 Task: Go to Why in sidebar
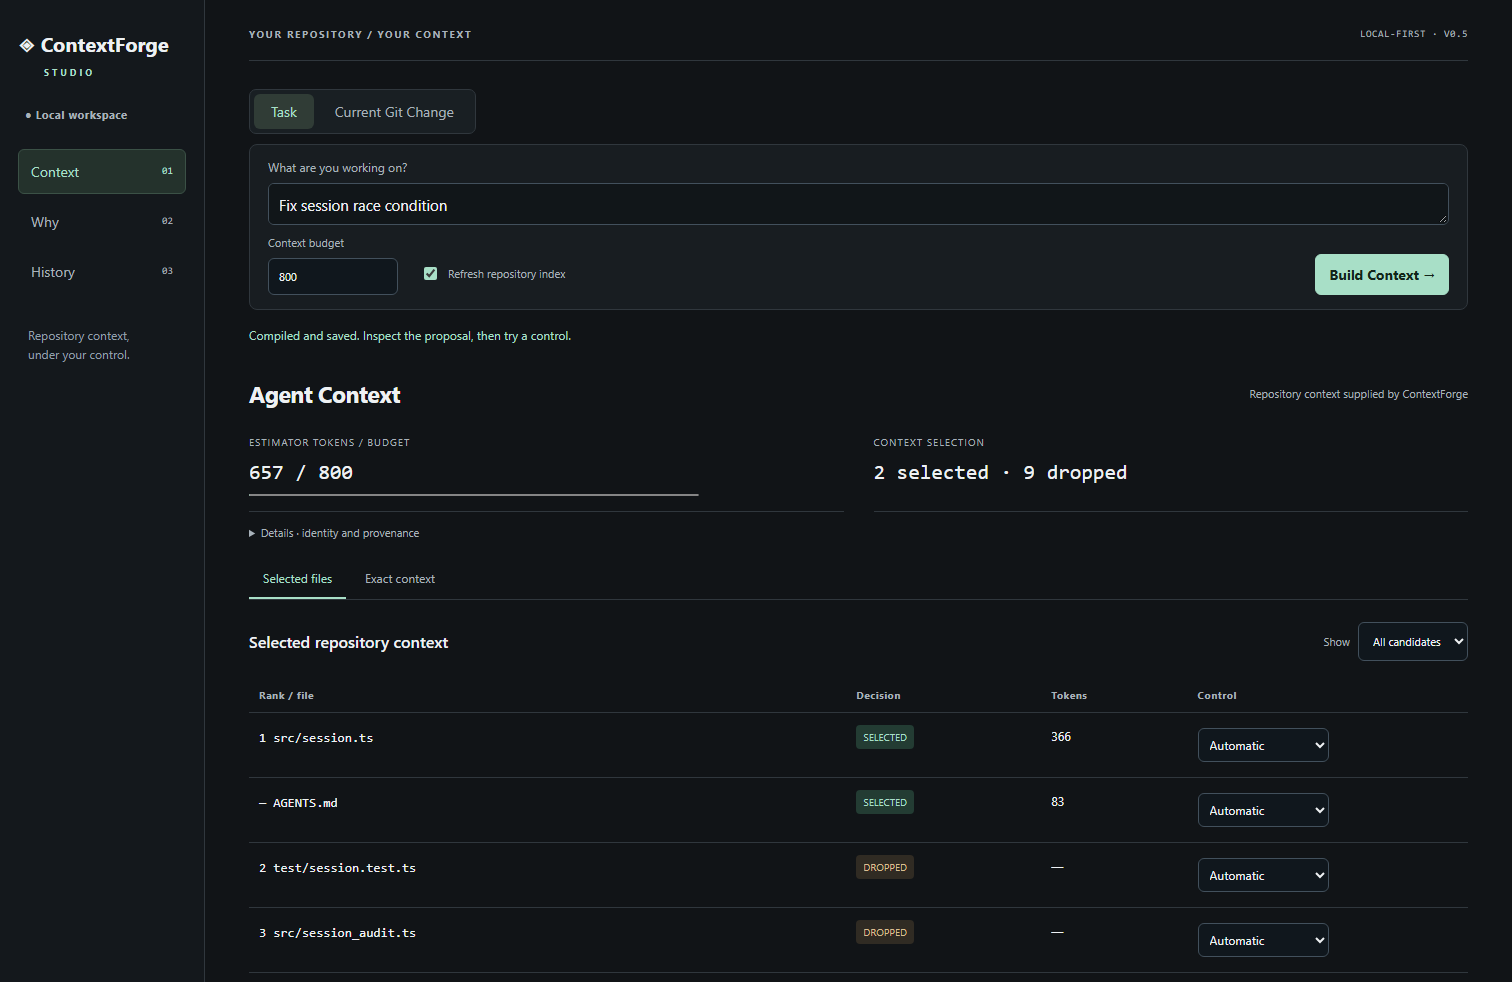point(102,222)
